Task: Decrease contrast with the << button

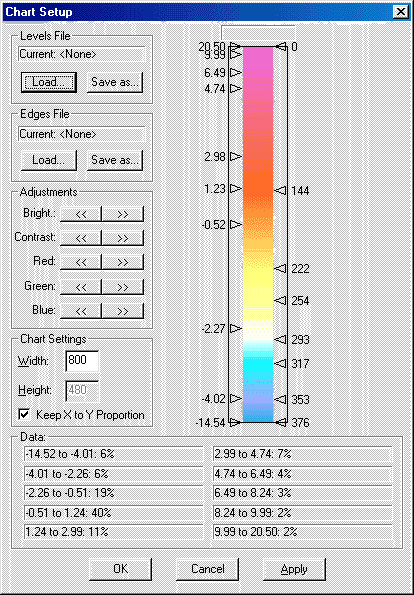Action: point(81,238)
